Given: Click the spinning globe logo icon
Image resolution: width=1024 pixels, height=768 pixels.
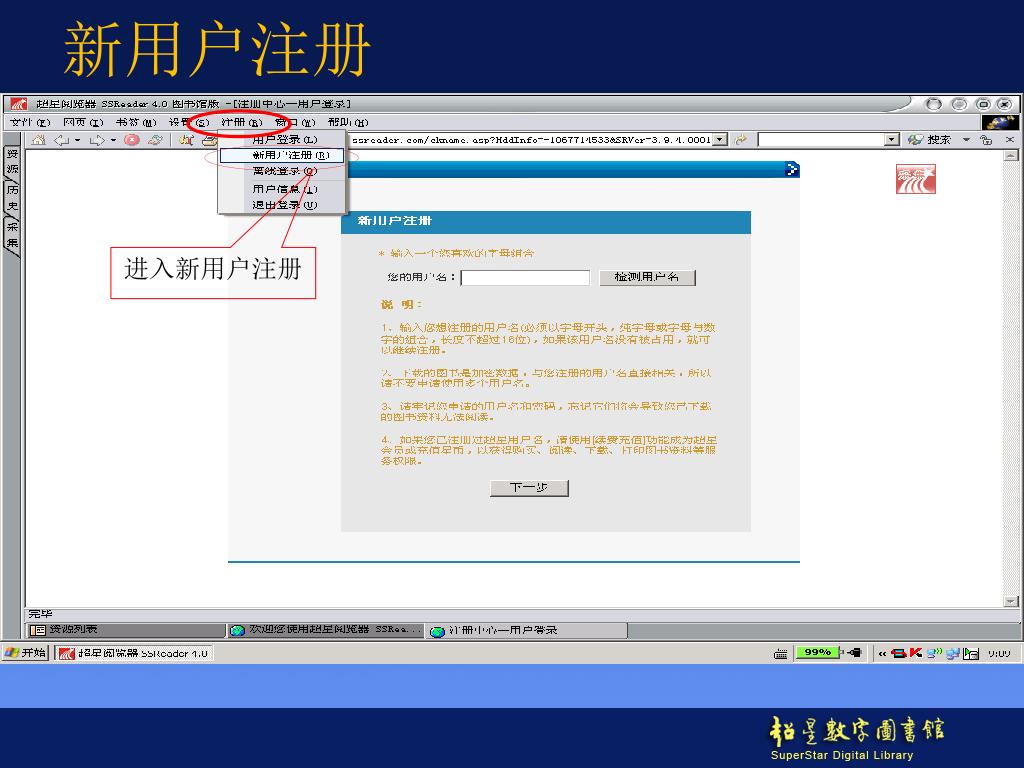Looking at the screenshot, I should [x=1000, y=122].
